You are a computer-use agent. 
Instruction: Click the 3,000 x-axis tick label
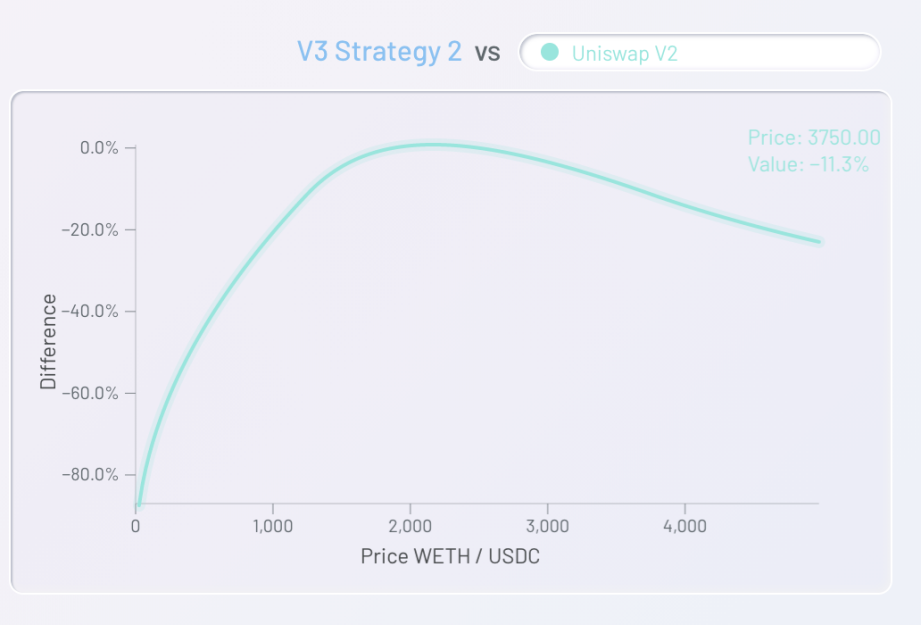[547, 526]
